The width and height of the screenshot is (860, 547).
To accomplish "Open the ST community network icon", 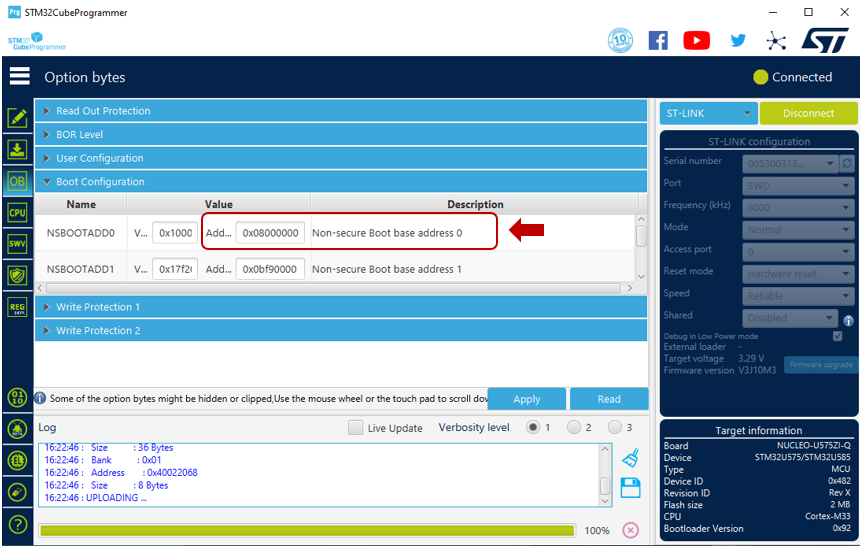I will coord(776,41).
